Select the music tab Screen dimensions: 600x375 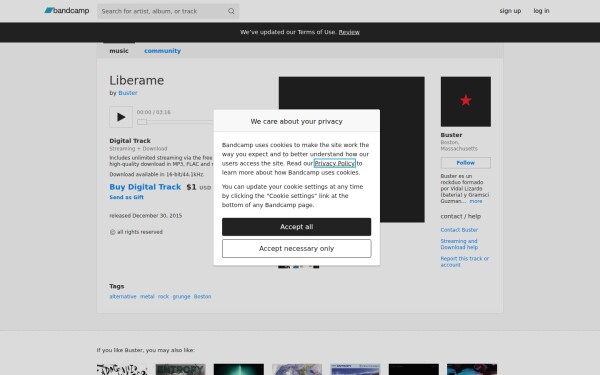119,51
